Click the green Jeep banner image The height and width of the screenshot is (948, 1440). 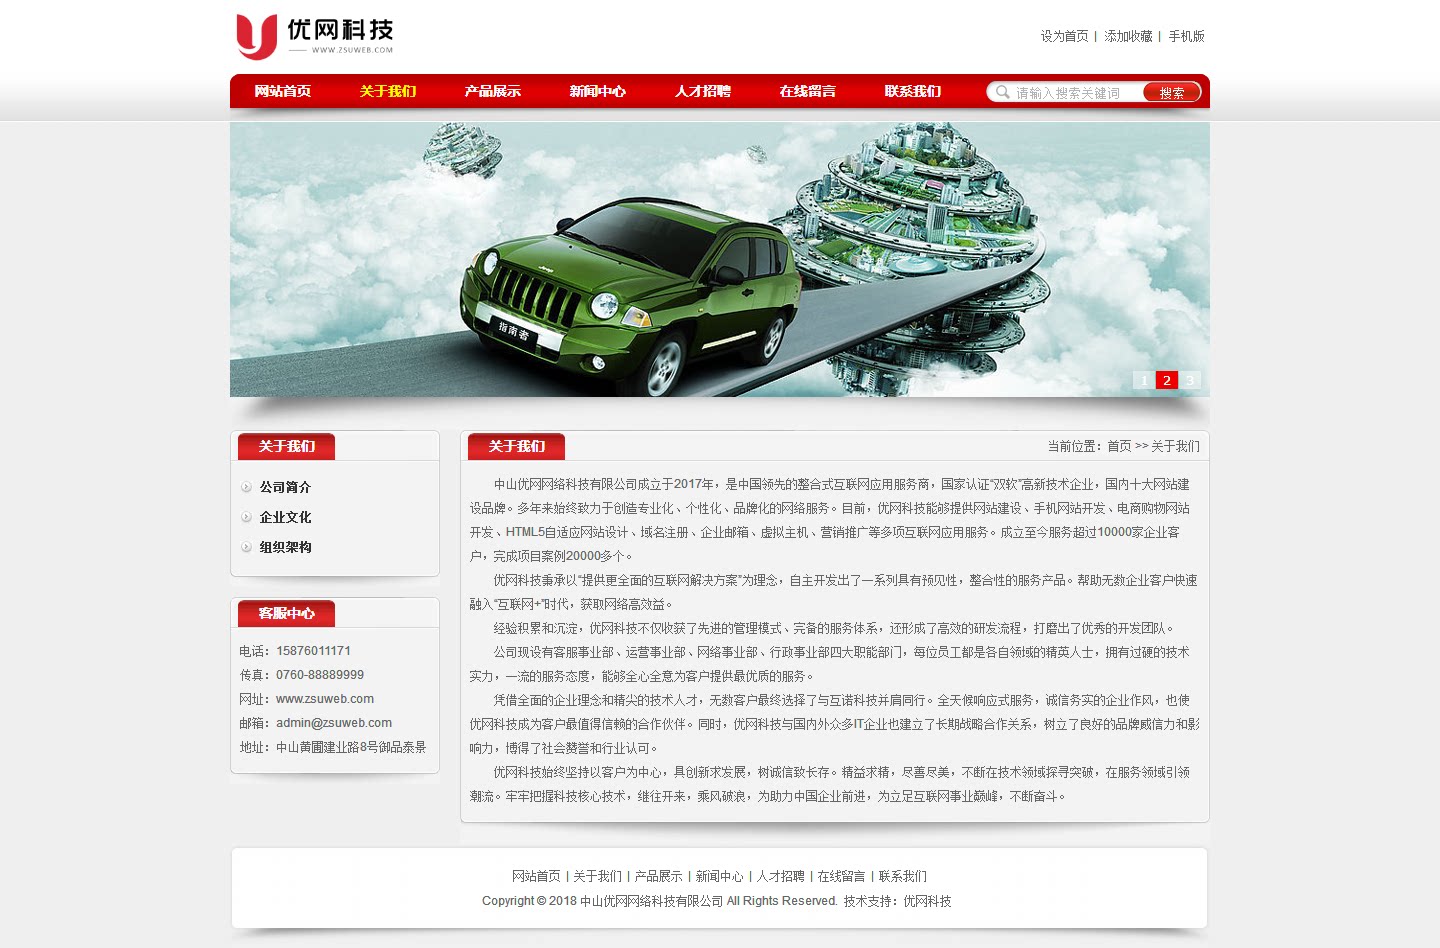(x=720, y=260)
